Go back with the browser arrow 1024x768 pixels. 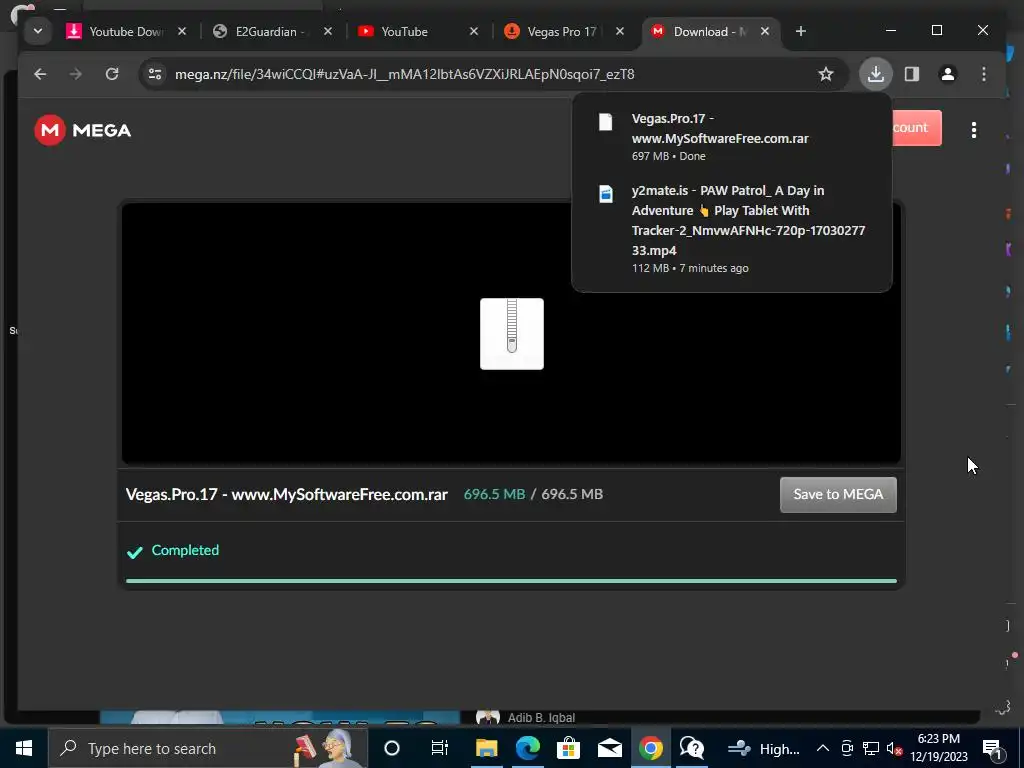click(x=40, y=74)
